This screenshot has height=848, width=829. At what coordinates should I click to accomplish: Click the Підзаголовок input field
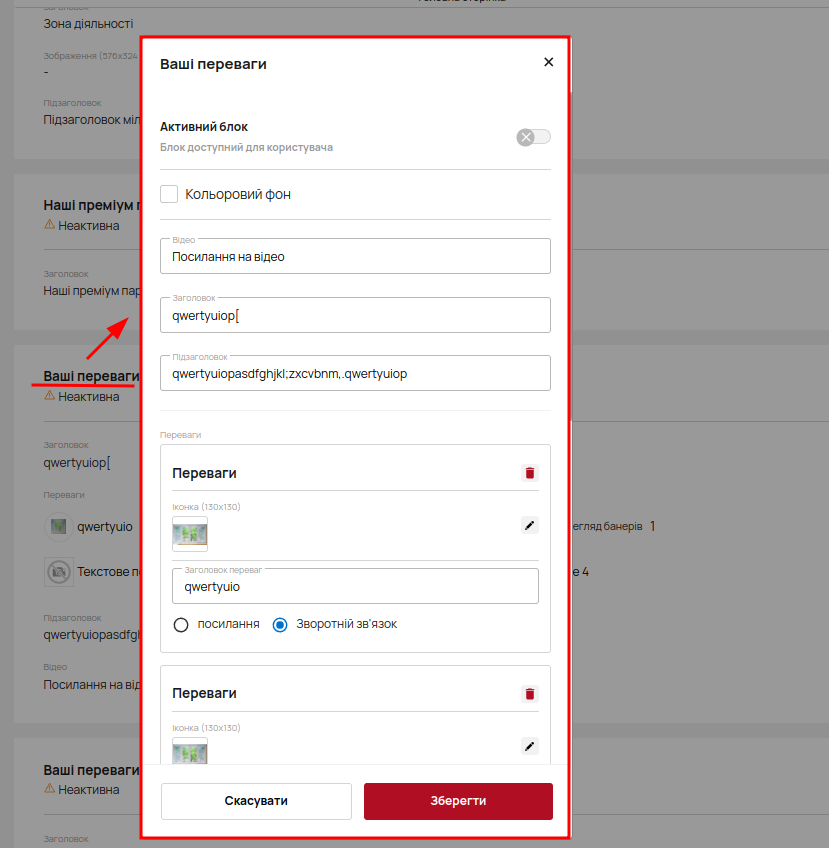(355, 374)
